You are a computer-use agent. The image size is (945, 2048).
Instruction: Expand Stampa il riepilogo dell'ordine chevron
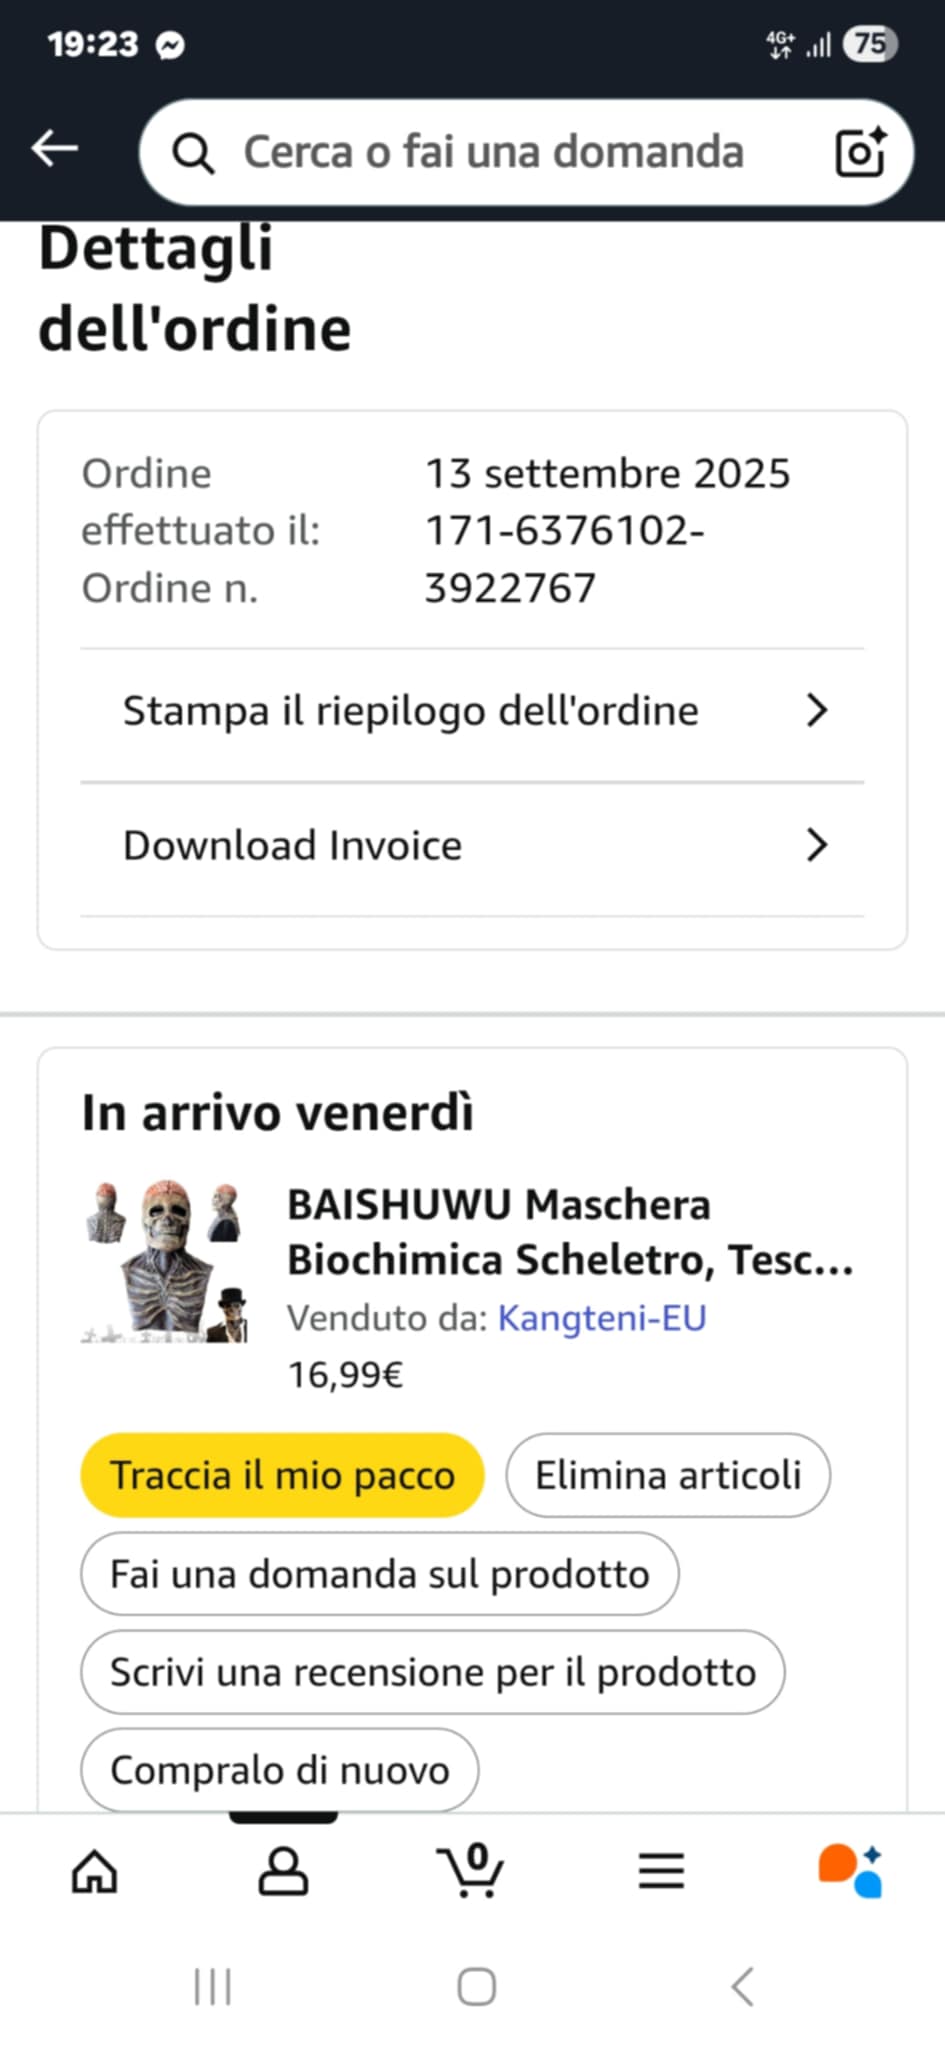click(x=816, y=711)
